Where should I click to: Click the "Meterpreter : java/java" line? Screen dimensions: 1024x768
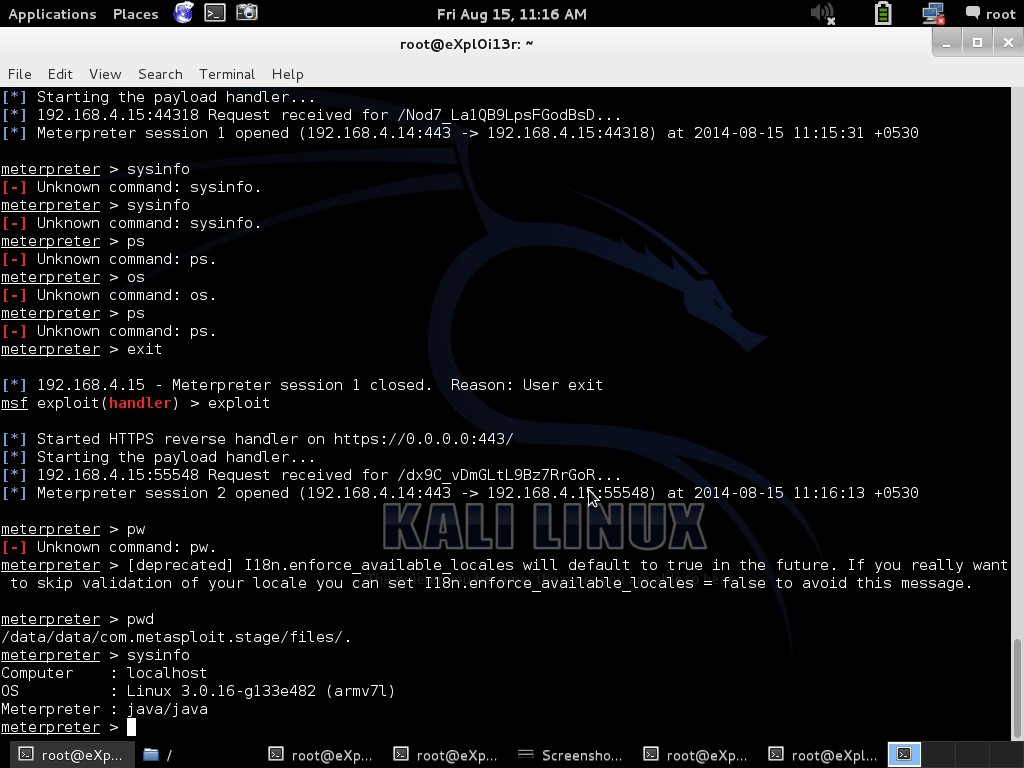[104, 709]
